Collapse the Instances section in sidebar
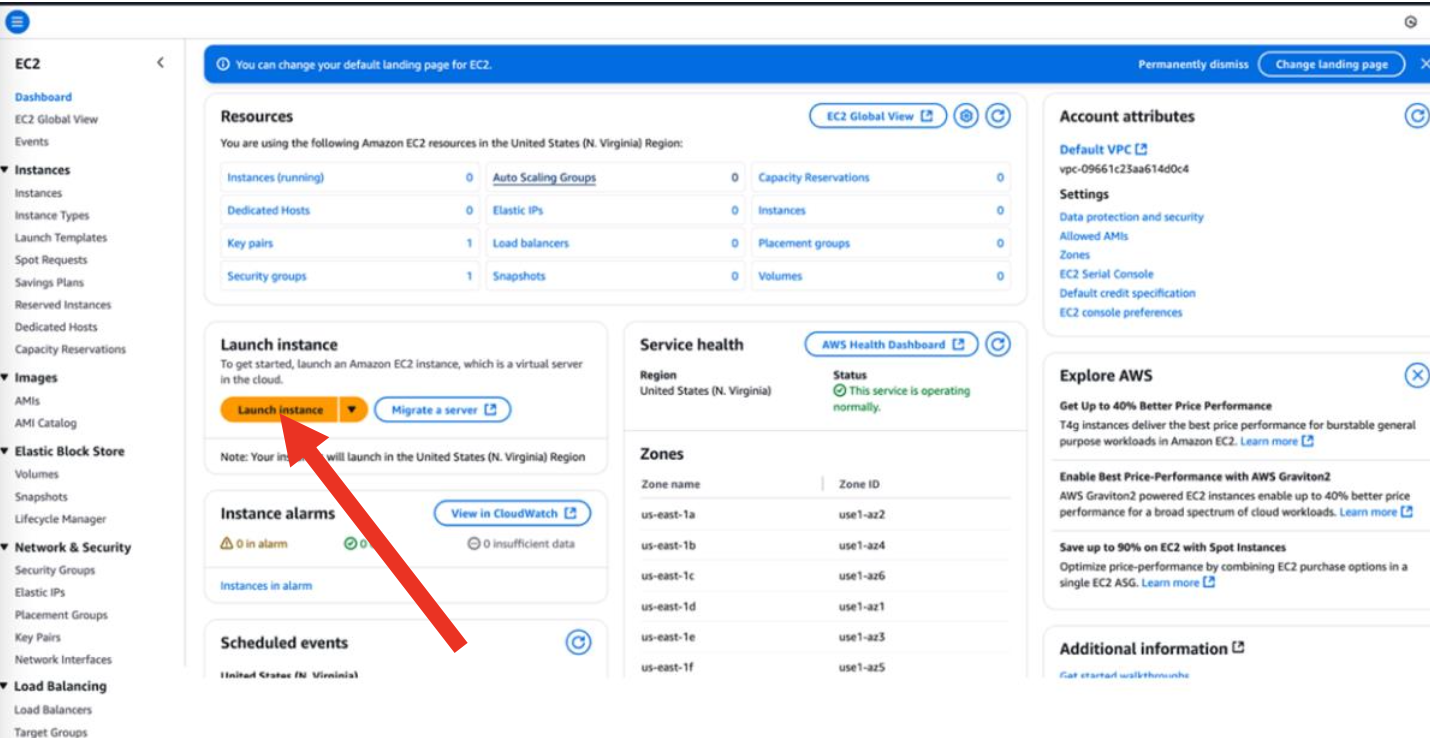 coord(5,170)
